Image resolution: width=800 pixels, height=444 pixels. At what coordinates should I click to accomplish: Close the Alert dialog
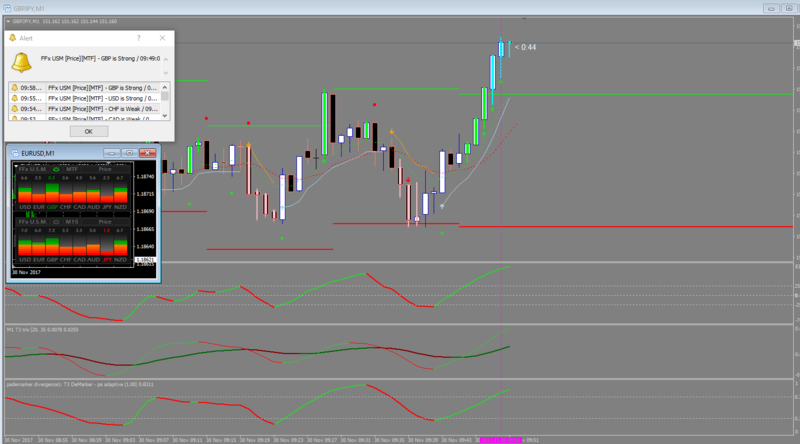coord(162,38)
